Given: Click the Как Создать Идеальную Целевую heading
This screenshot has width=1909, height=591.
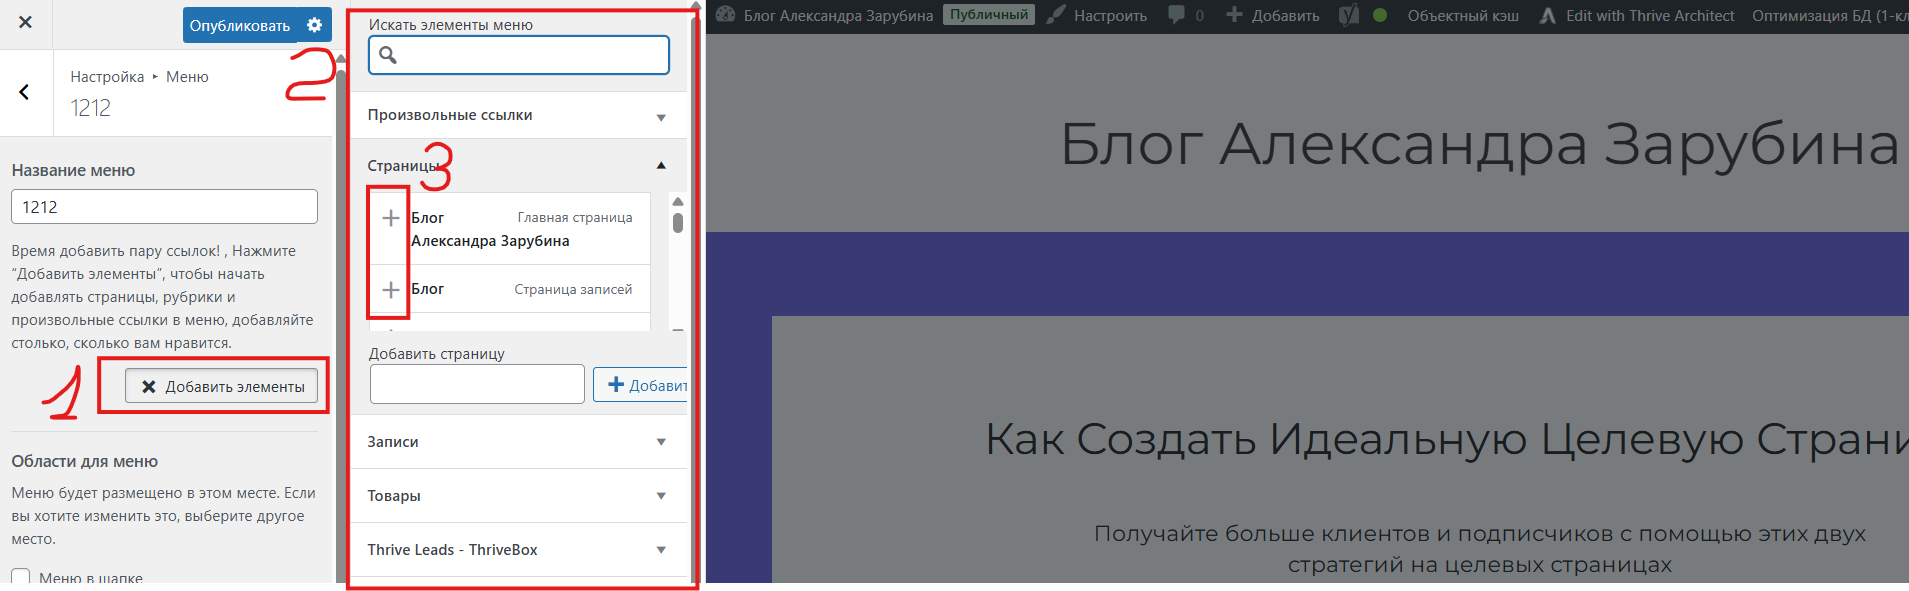Looking at the screenshot, I should click(1447, 439).
